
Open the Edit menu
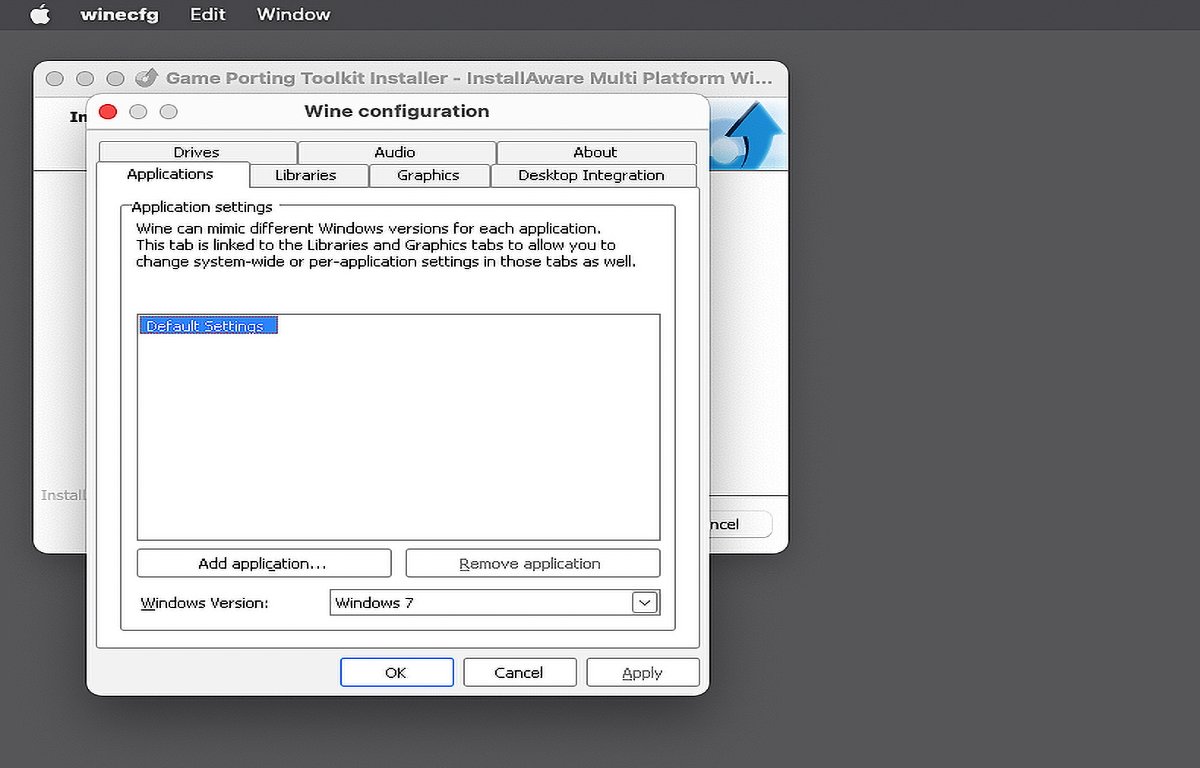[x=208, y=15]
